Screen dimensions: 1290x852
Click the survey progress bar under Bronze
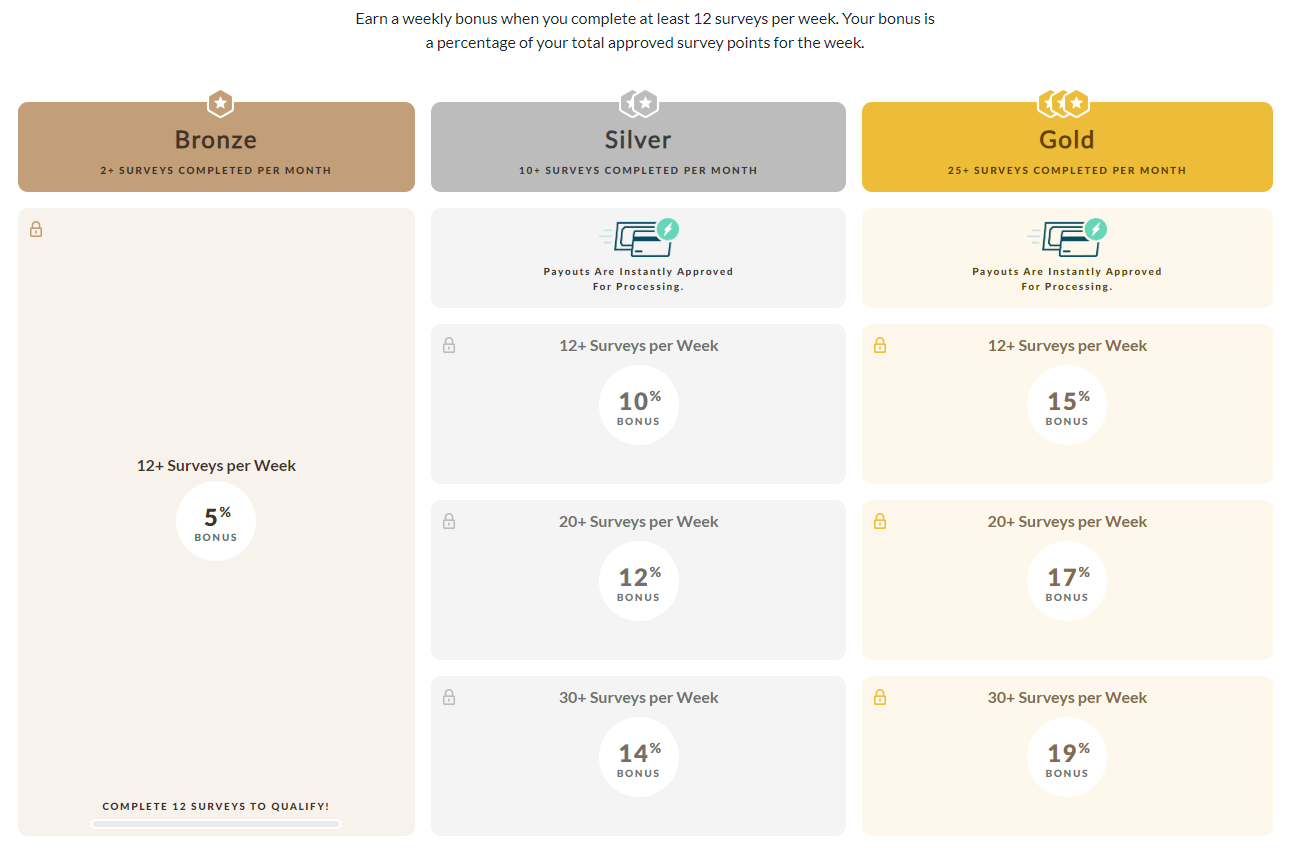click(x=216, y=824)
